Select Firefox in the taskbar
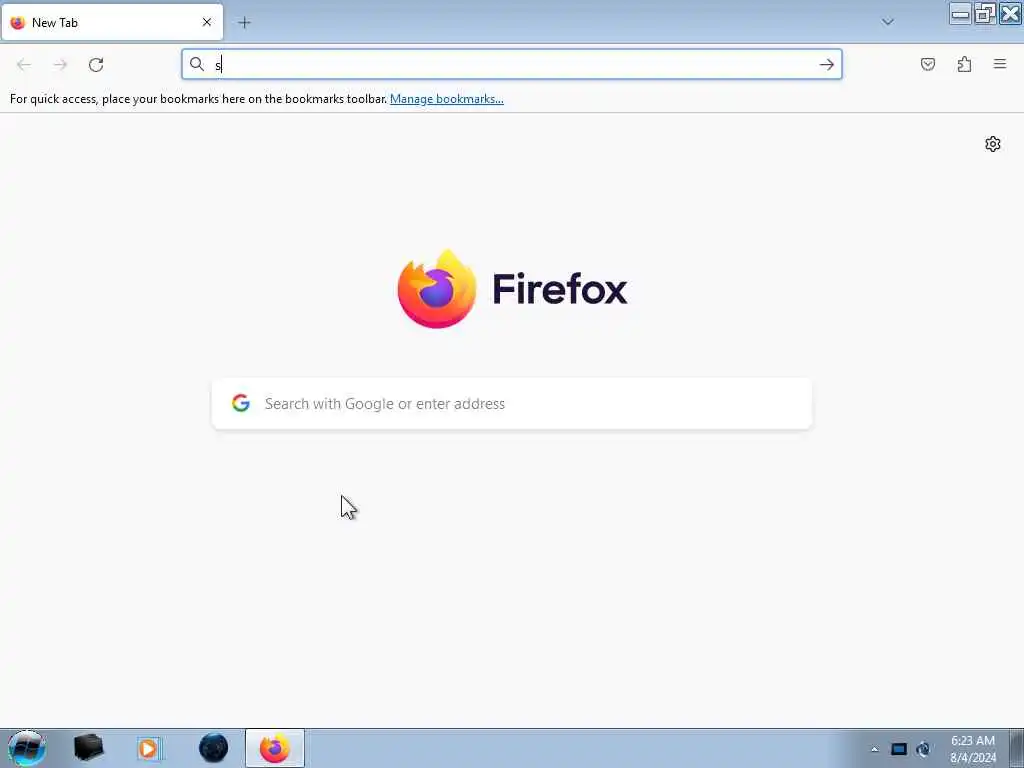Viewport: 1024px width, 768px height. tap(275, 748)
